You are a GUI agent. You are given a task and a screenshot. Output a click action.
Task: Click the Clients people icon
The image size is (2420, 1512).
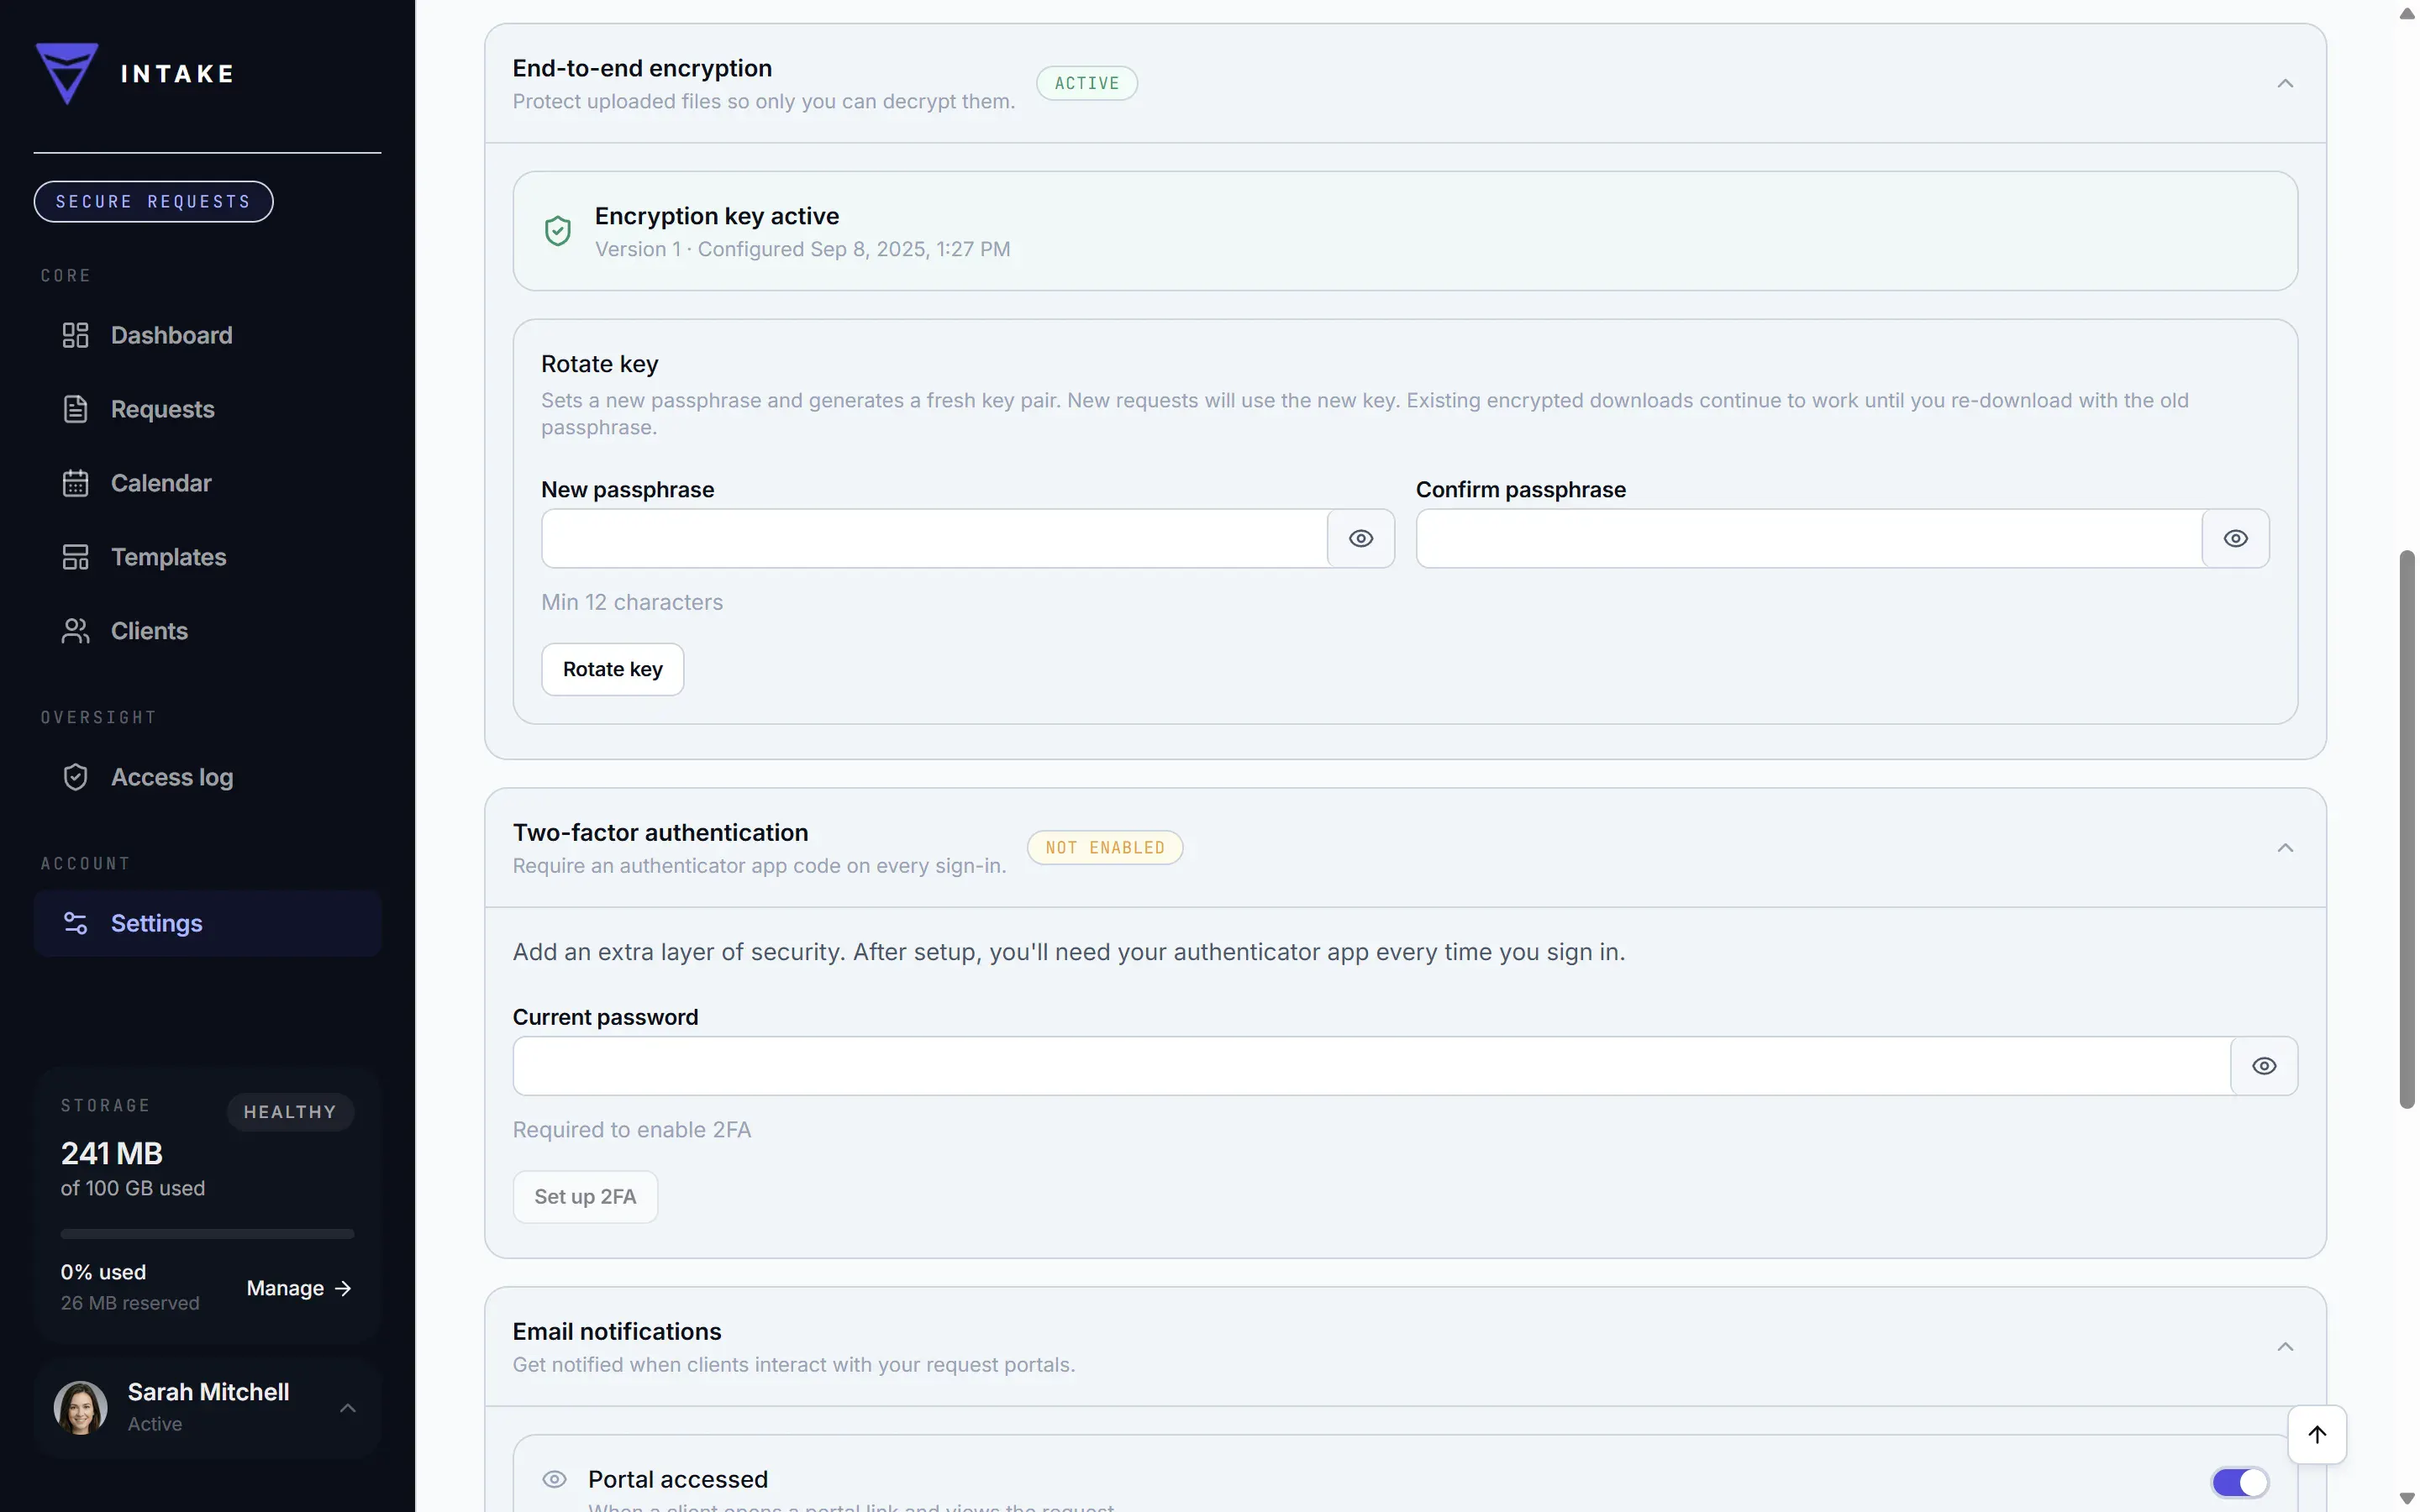click(x=75, y=631)
